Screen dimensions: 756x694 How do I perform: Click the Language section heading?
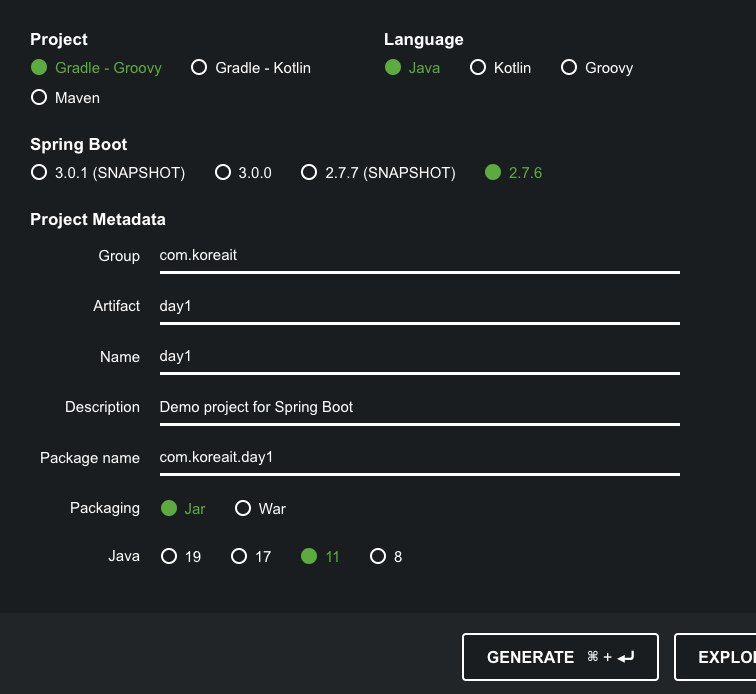[423, 39]
